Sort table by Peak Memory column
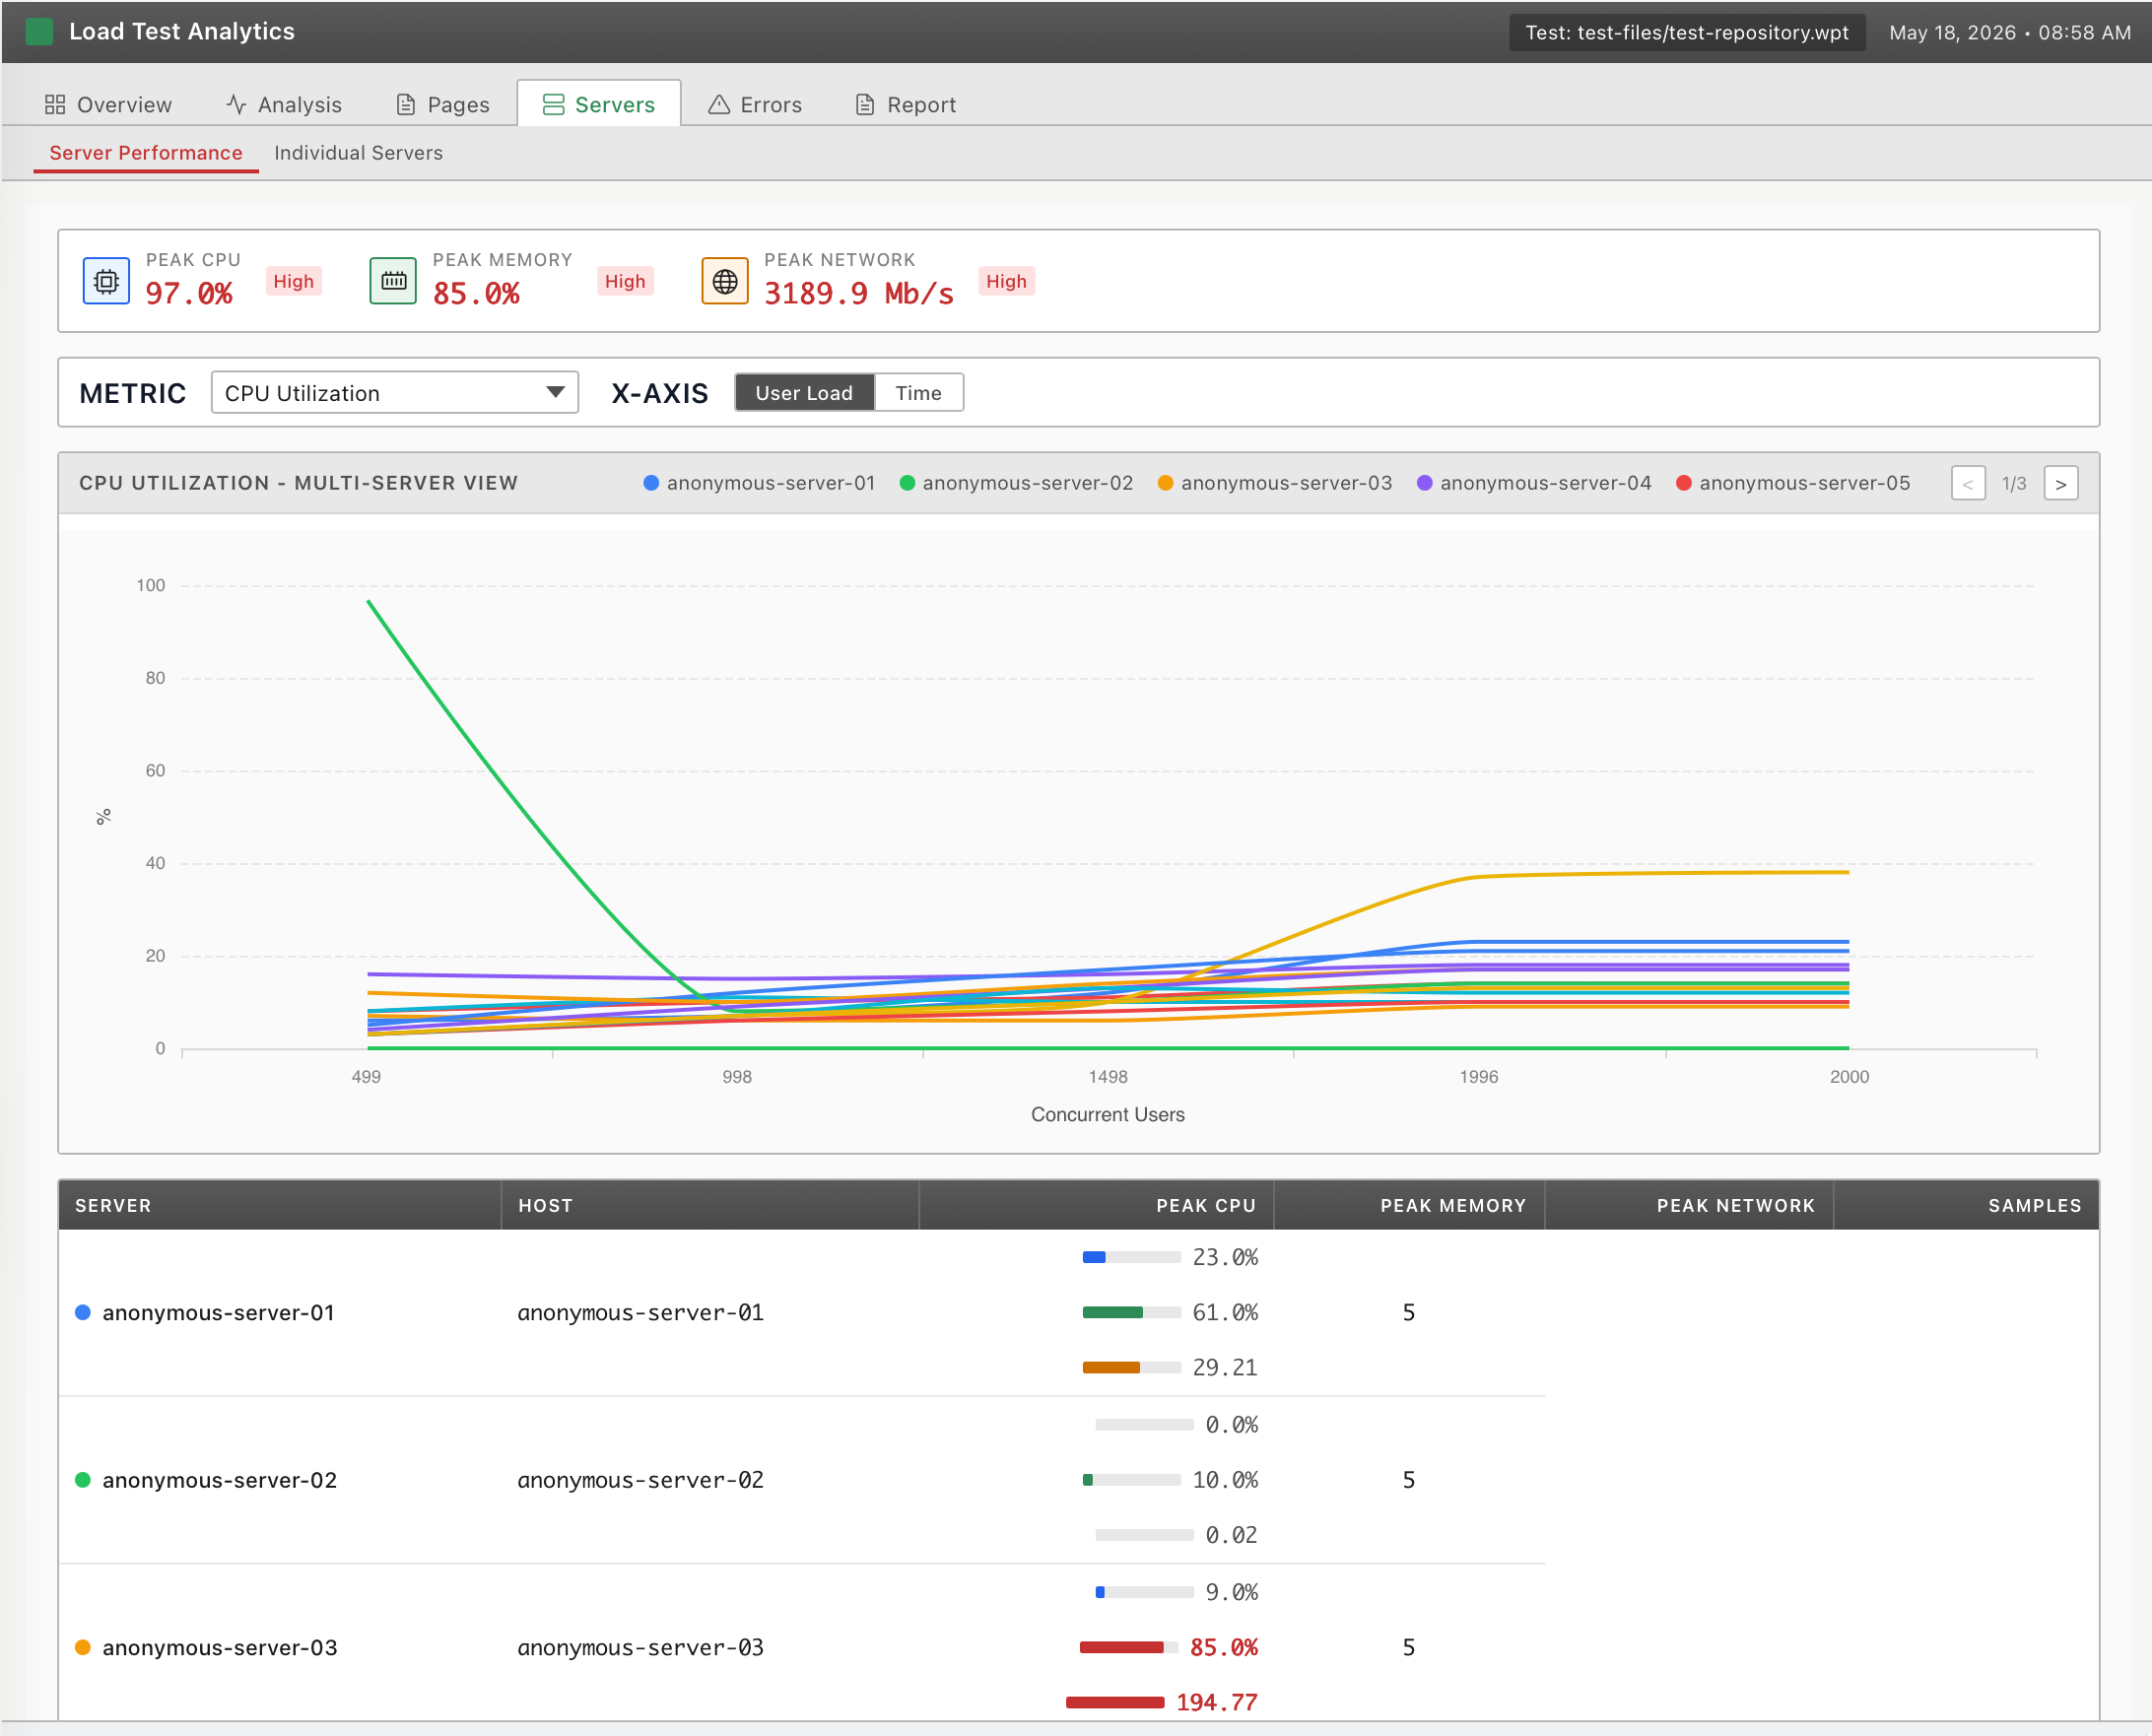This screenshot has width=2152, height=1736. (1409, 1206)
